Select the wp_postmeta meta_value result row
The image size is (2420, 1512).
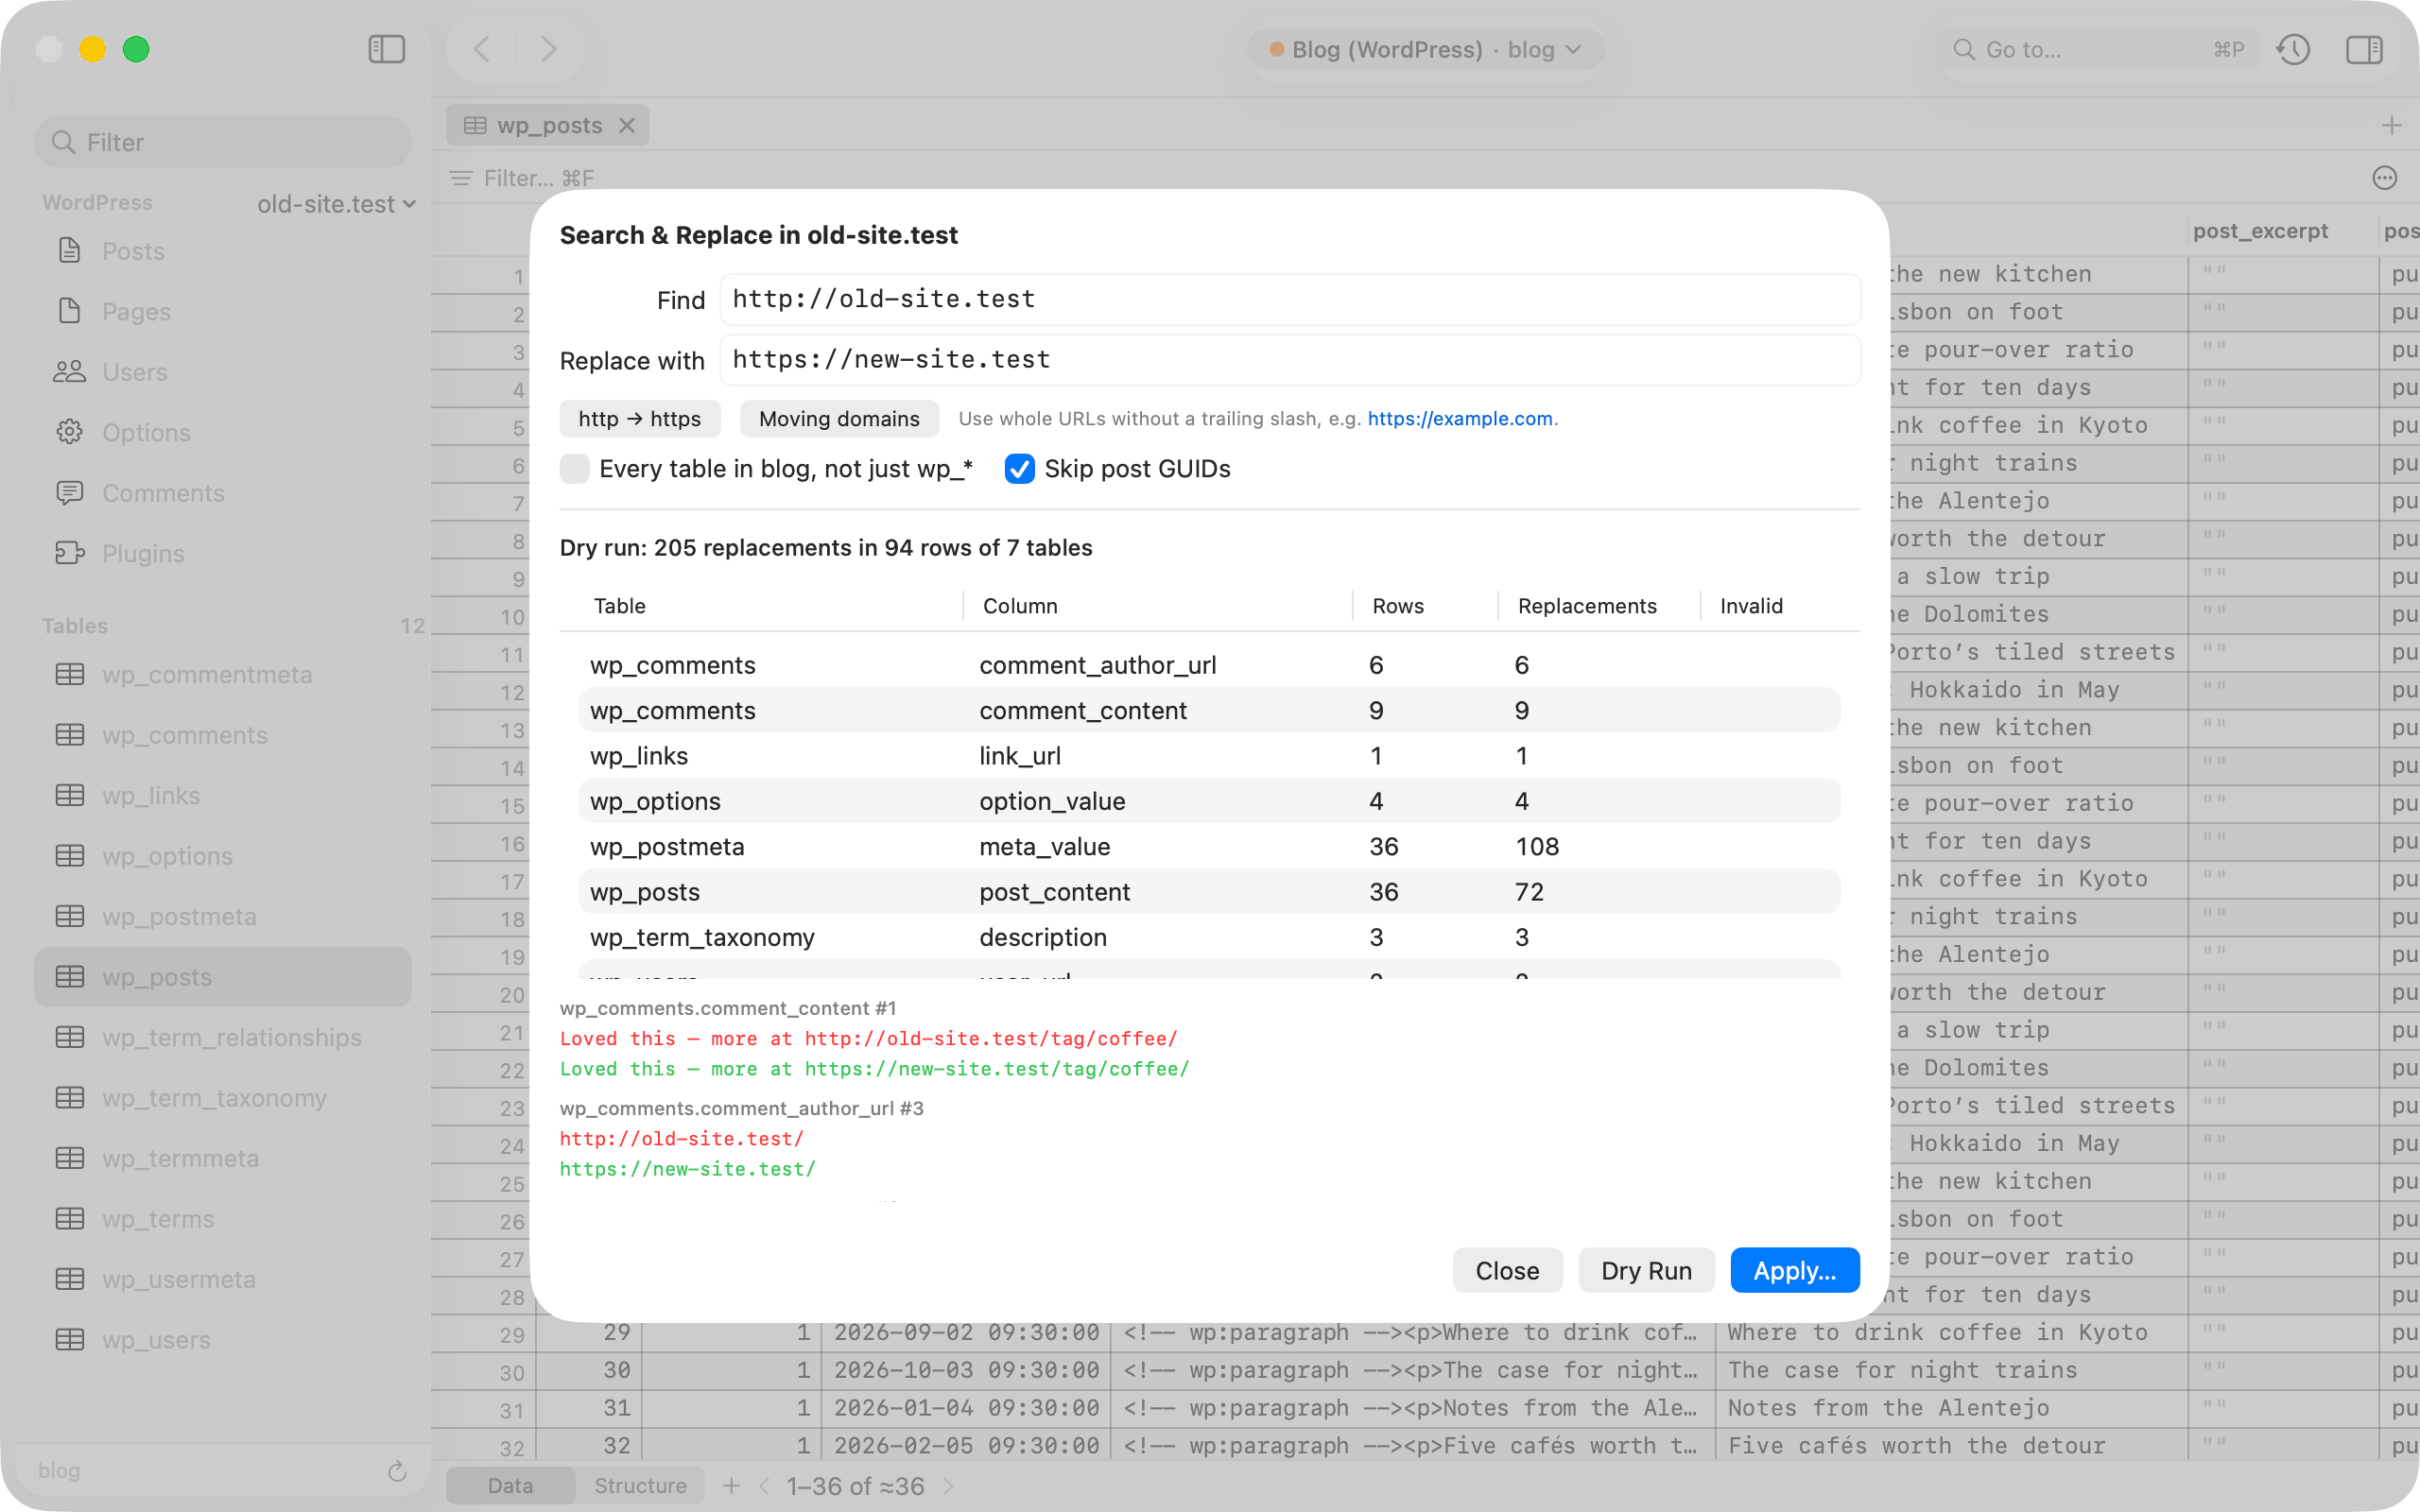point(1209,846)
